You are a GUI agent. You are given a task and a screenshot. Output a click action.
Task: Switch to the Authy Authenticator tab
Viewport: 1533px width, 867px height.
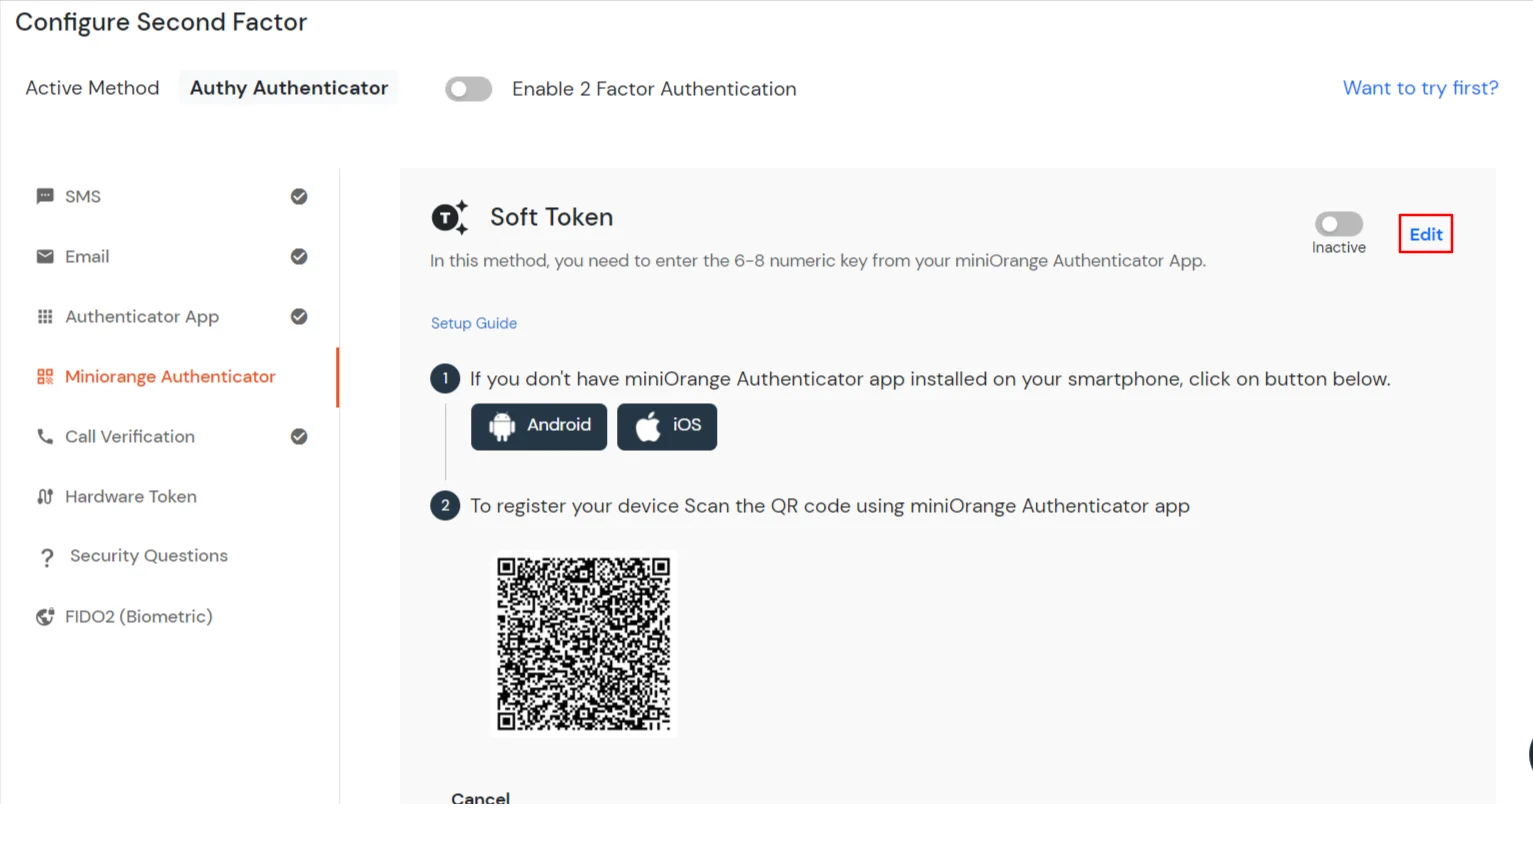click(x=288, y=88)
